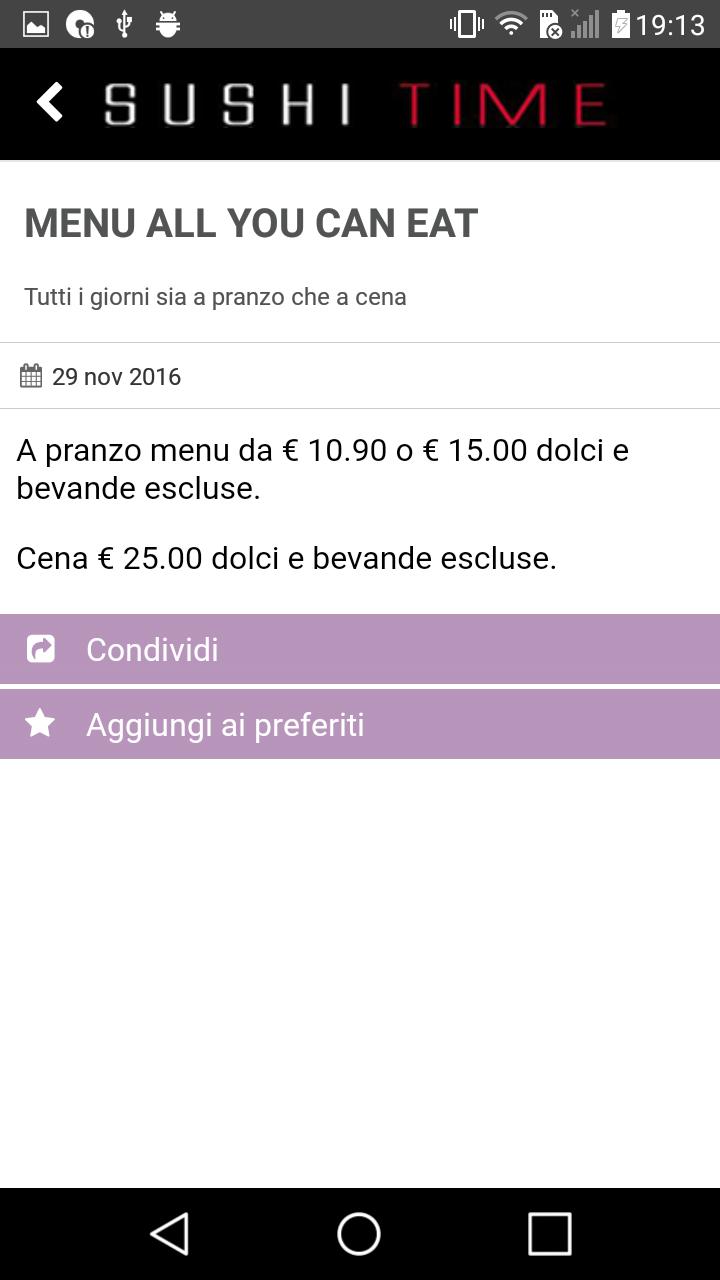This screenshot has height=1280, width=720.
Task: Tap the Cena € 25.00 text line
Action: (286, 558)
